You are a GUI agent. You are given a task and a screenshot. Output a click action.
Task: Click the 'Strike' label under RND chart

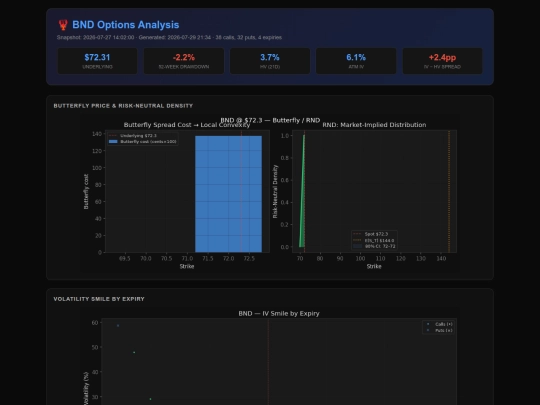(374, 266)
